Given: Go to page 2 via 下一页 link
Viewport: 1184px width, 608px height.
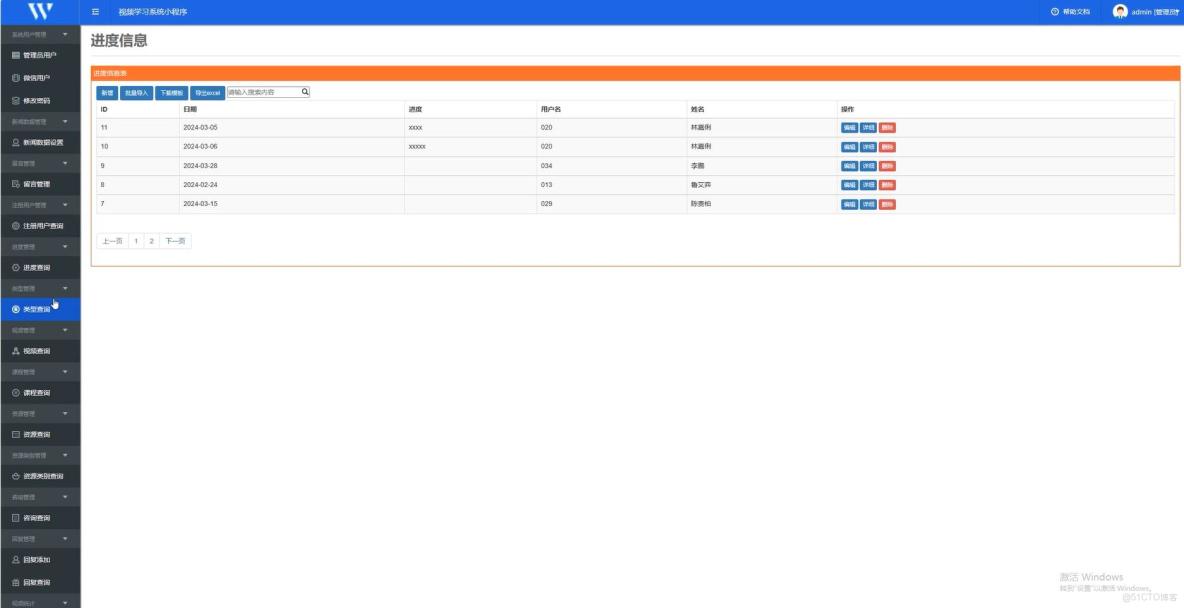Looking at the screenshot, I should pos(175,241).
